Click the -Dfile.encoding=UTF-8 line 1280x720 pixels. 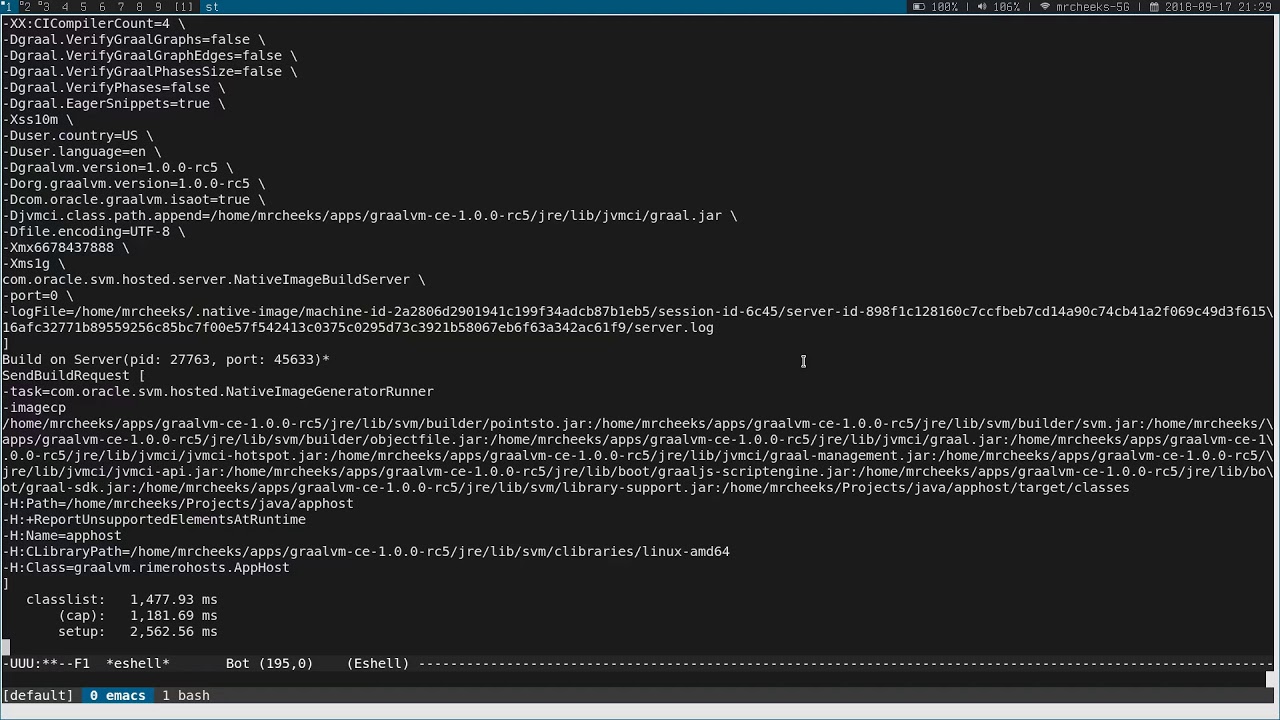[x=94, y=231]
